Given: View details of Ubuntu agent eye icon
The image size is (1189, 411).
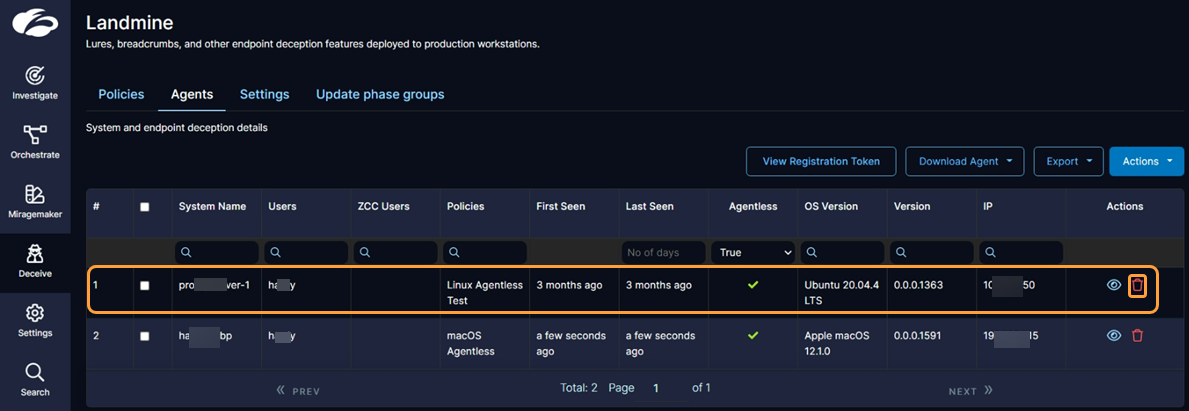Looking at the screenshot, I should 1113,286.
